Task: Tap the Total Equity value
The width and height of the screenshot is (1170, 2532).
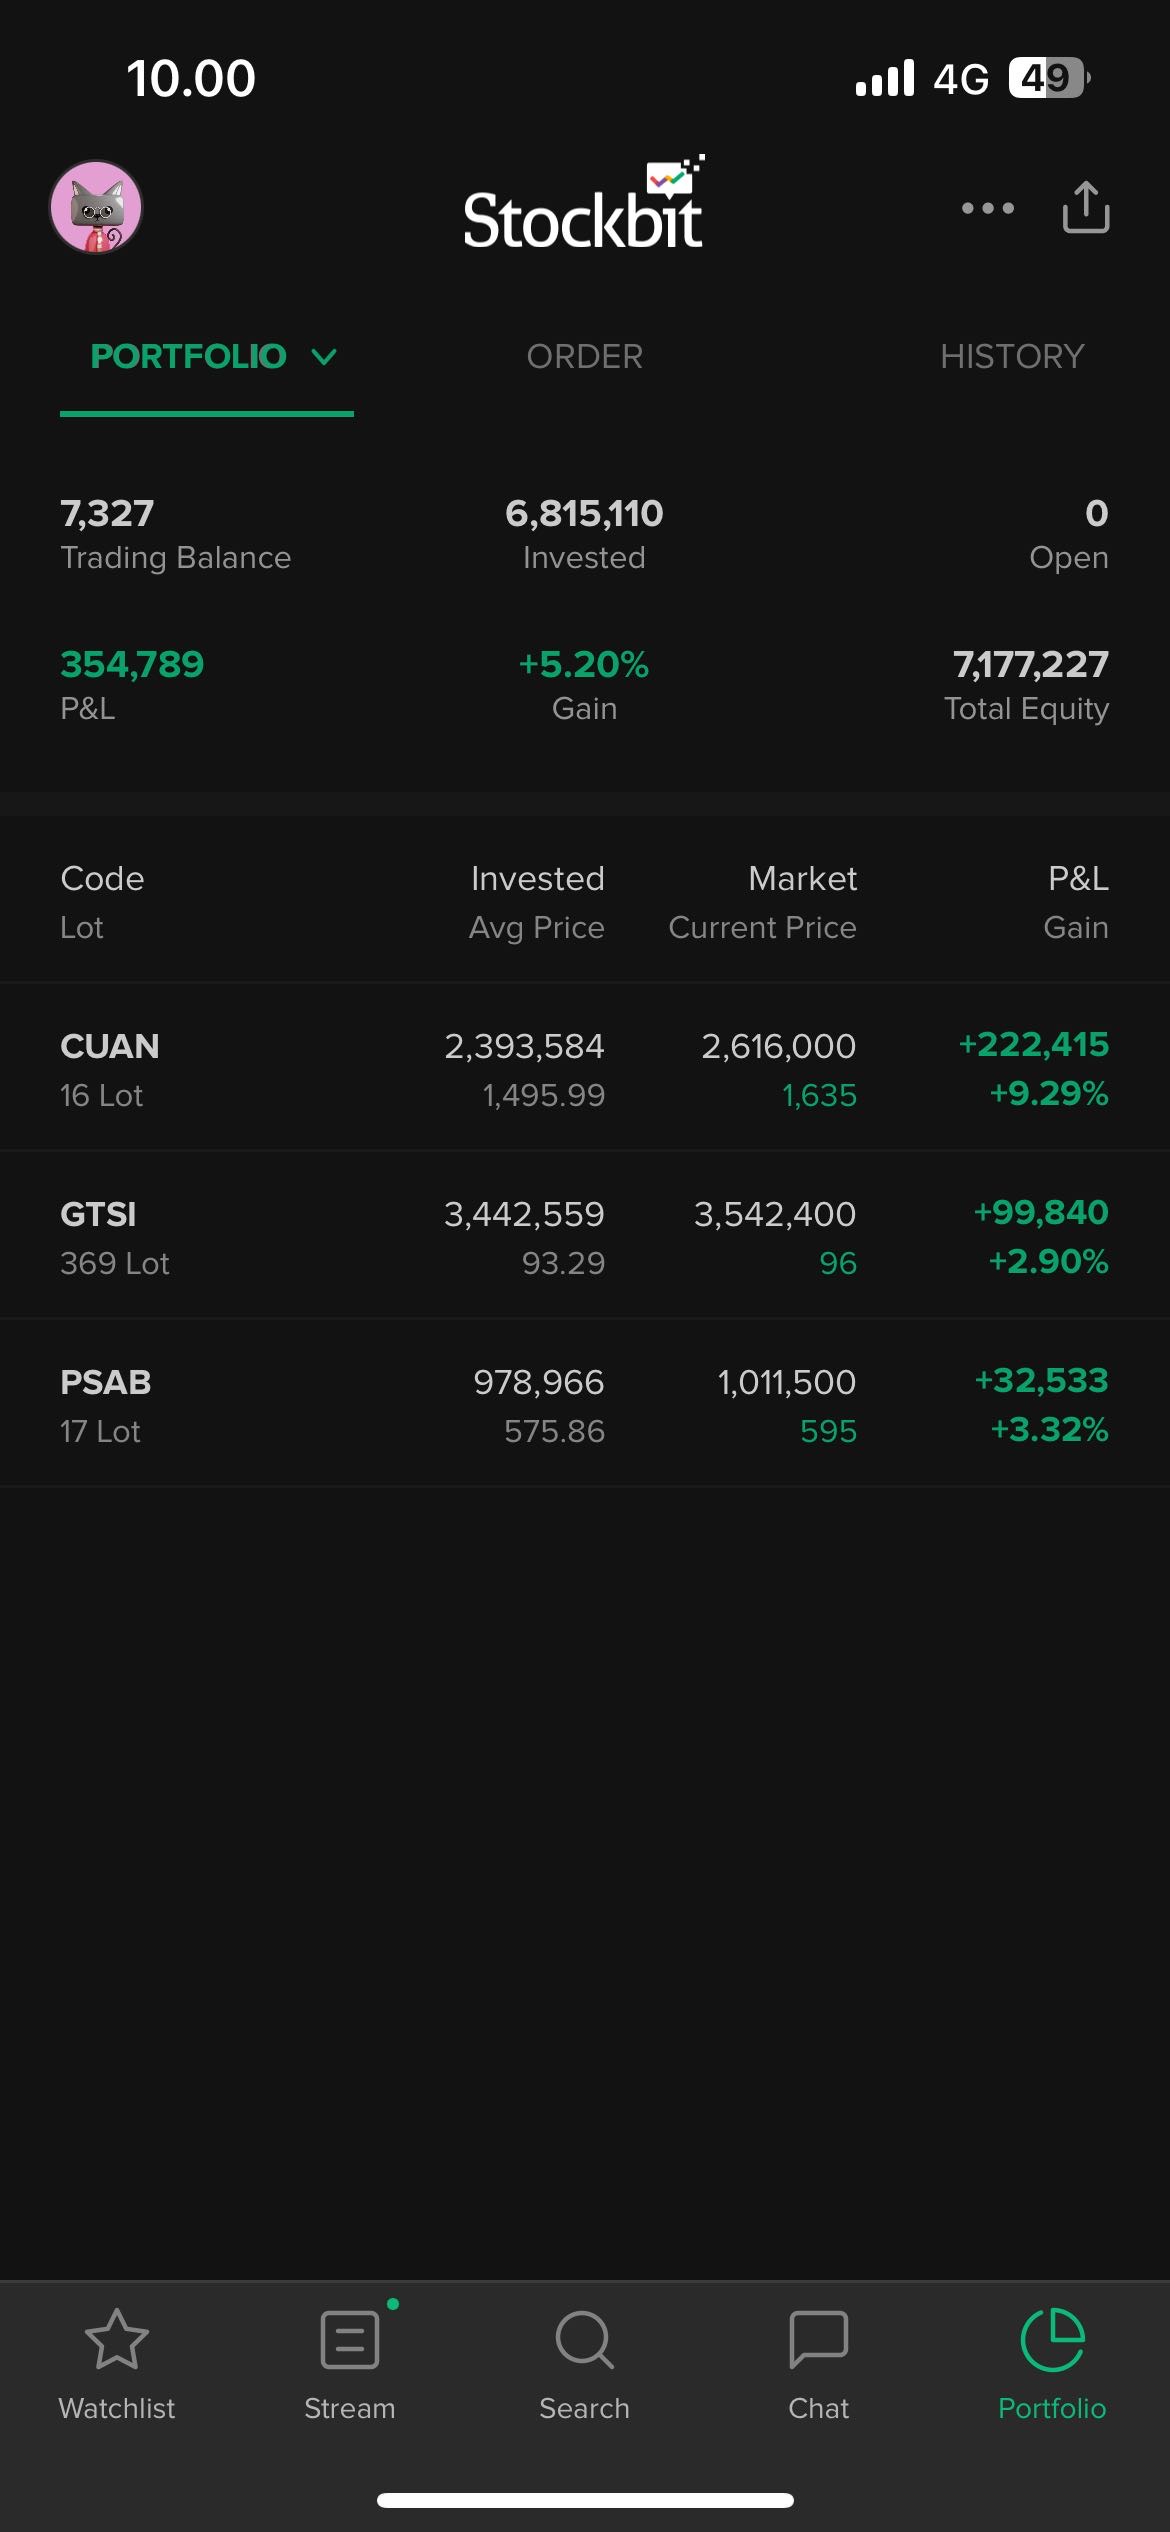Action: coord(1030,665)
